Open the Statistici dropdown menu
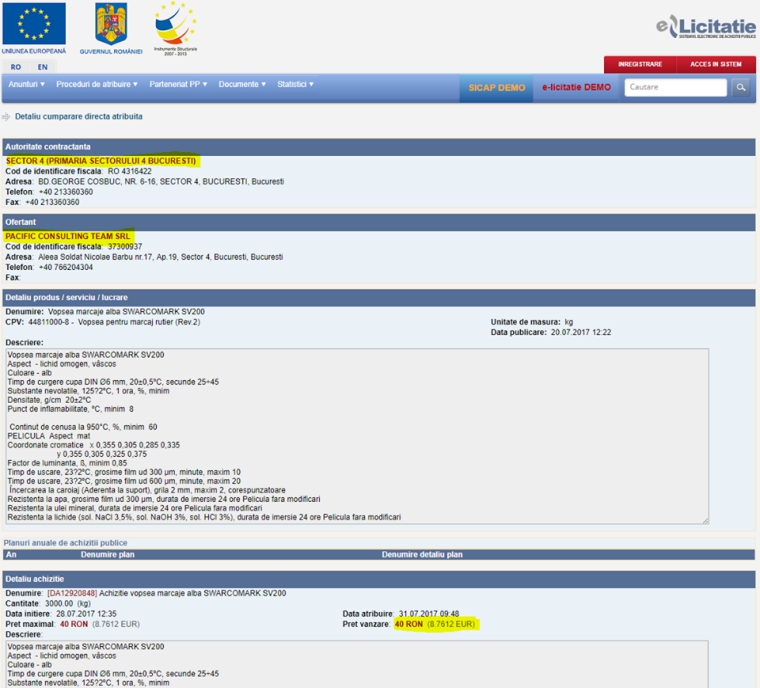The width and height of the screenshot is (760, 688). (296, 84)
